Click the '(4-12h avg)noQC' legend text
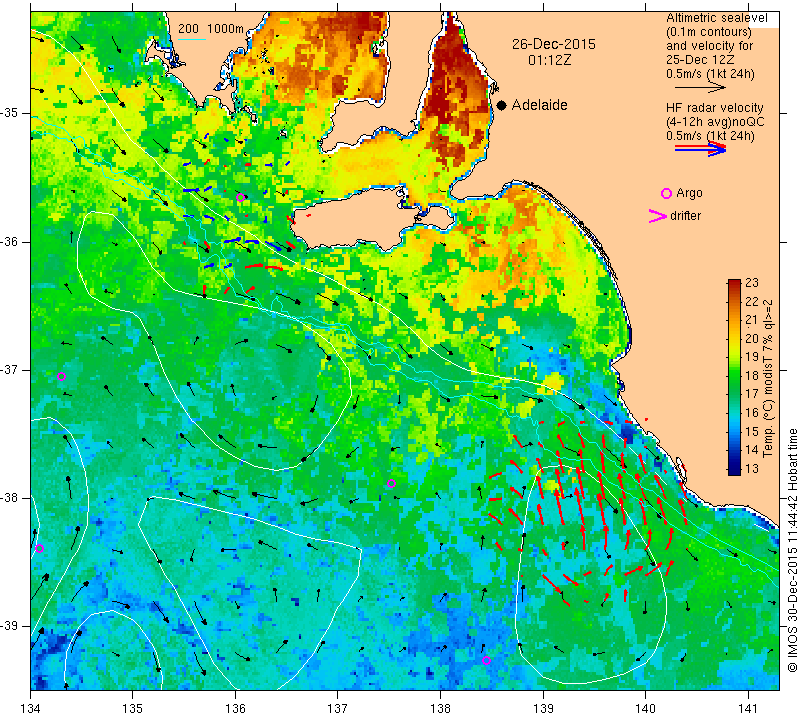800x720 pixels. (x=715, y=122)
